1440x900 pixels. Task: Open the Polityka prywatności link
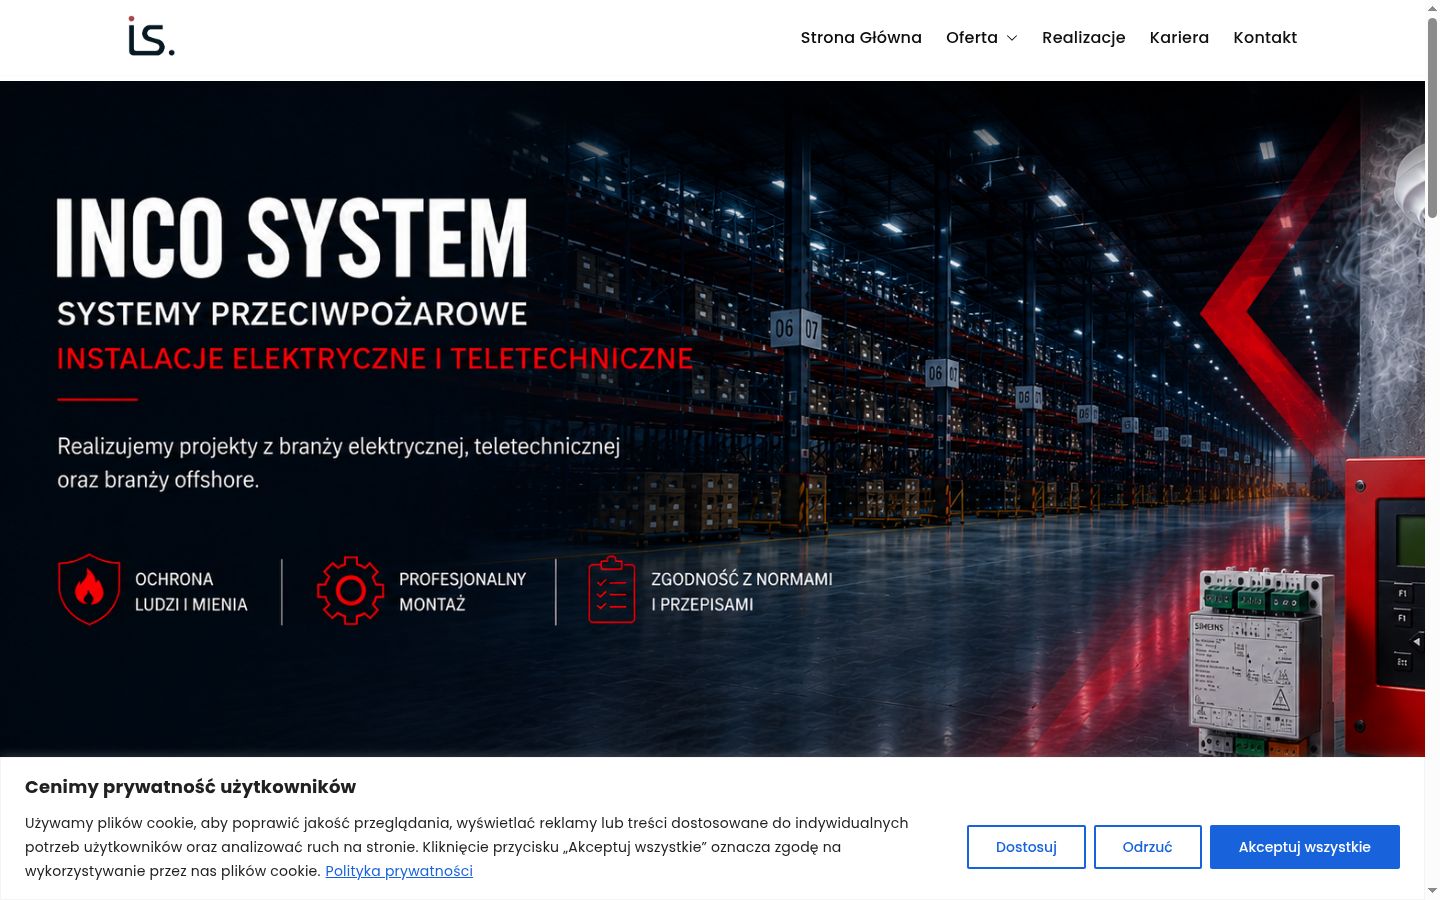399,871
